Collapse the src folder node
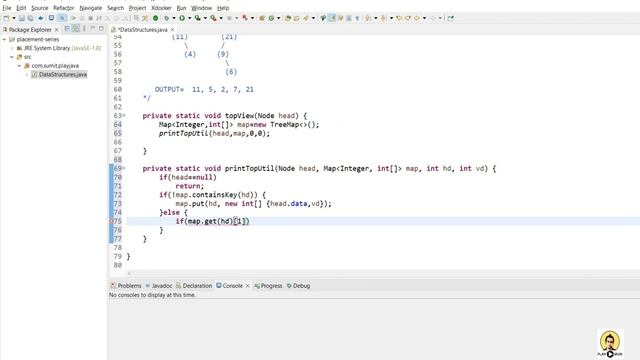This screenshot has height=360, width=640. pos(12,57)
